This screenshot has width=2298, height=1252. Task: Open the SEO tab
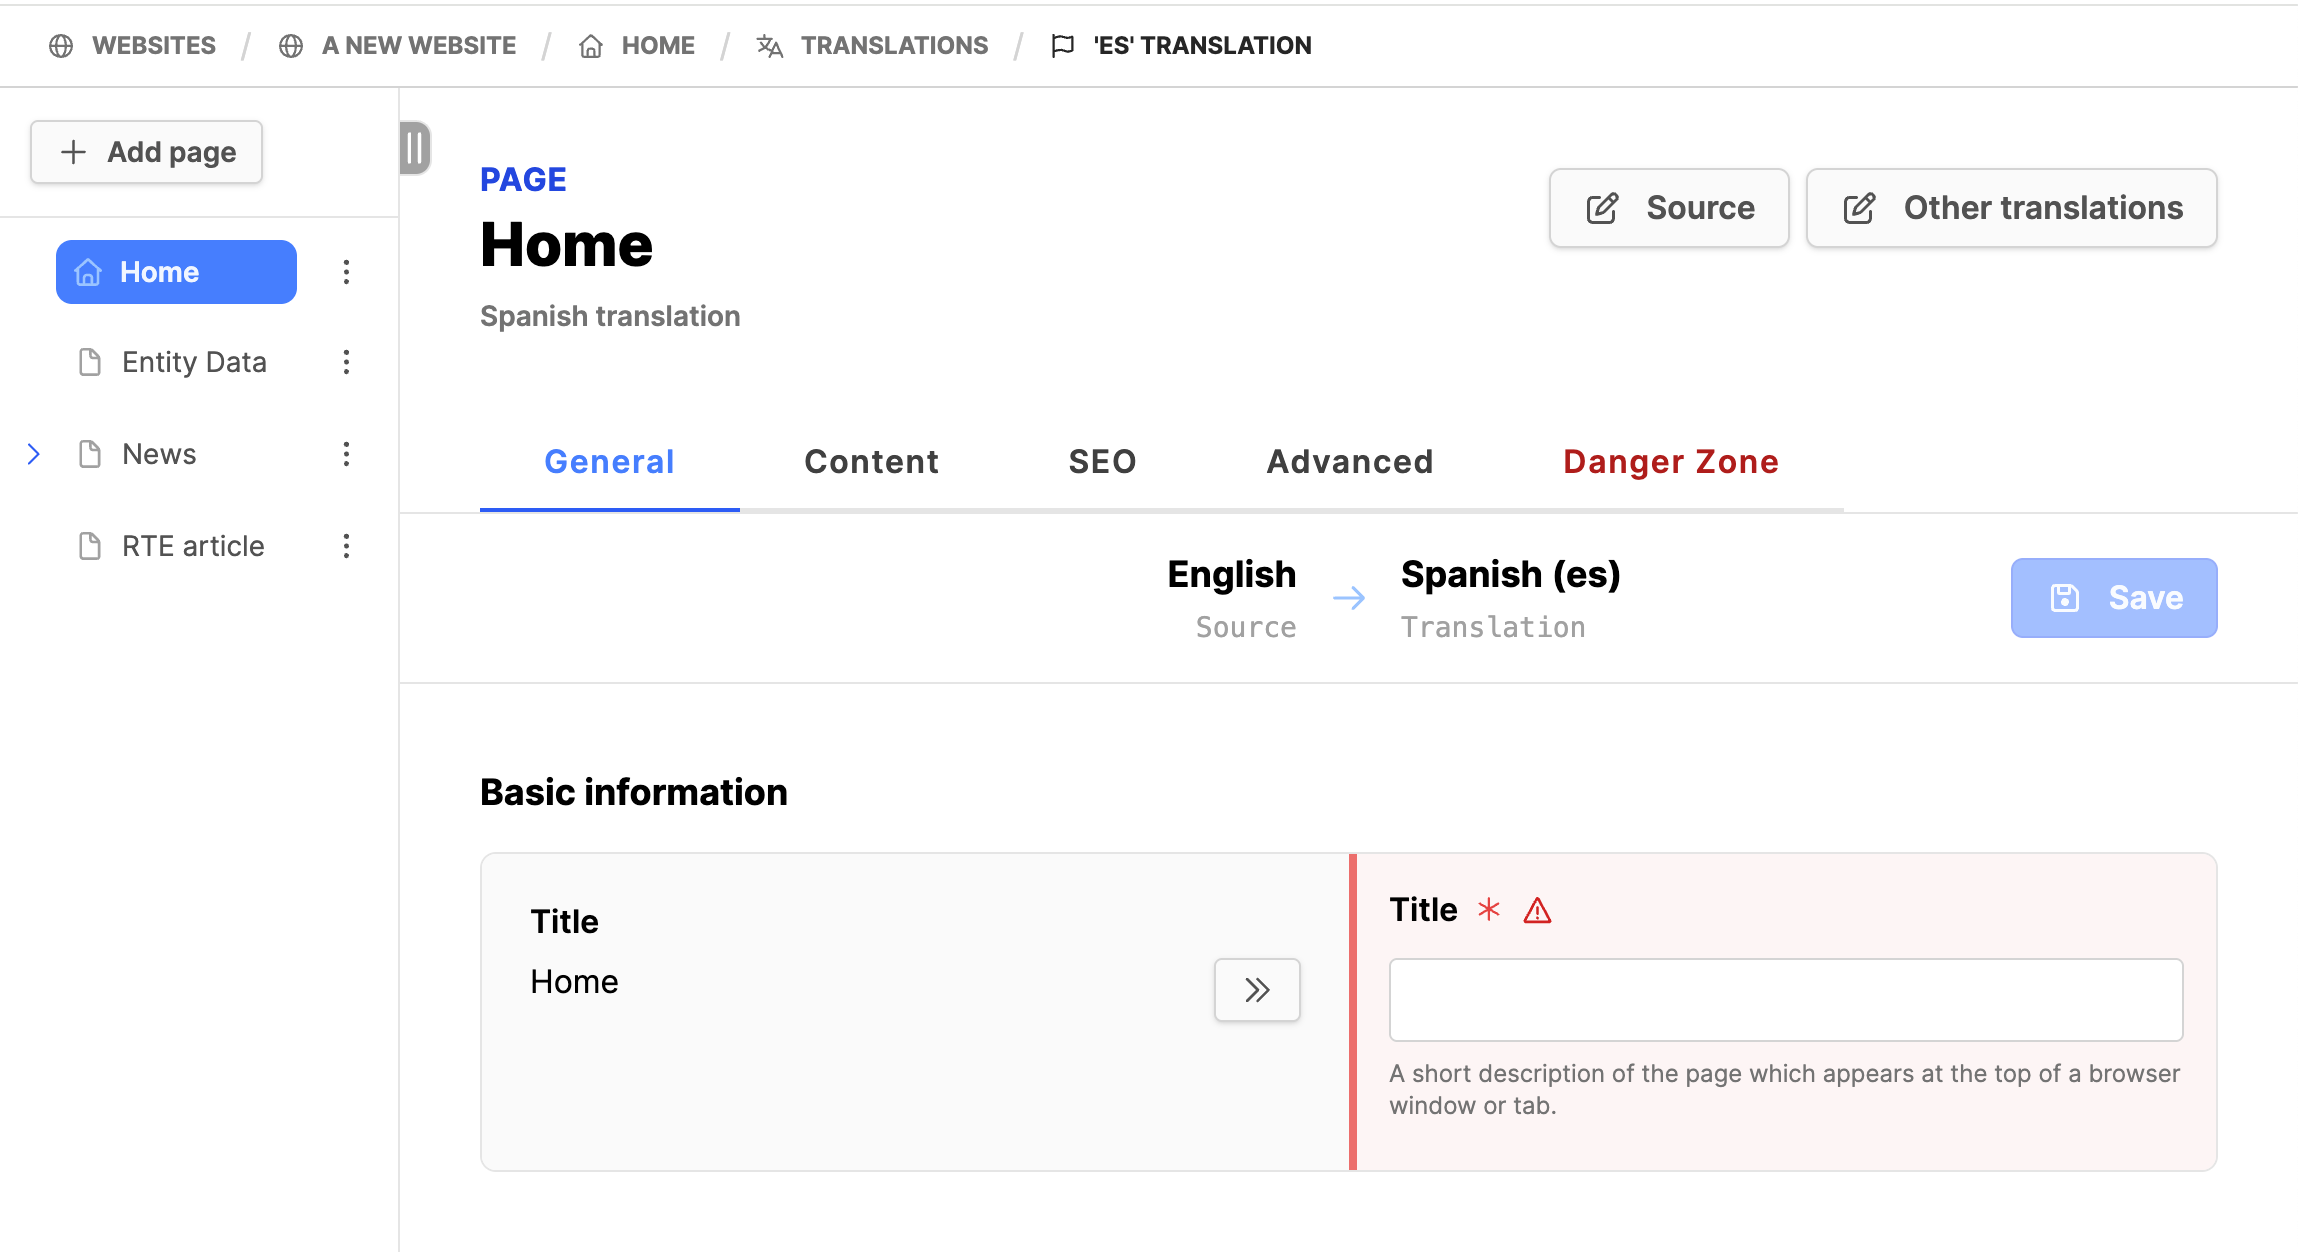pyautogui.click(x=1102, y=462)
